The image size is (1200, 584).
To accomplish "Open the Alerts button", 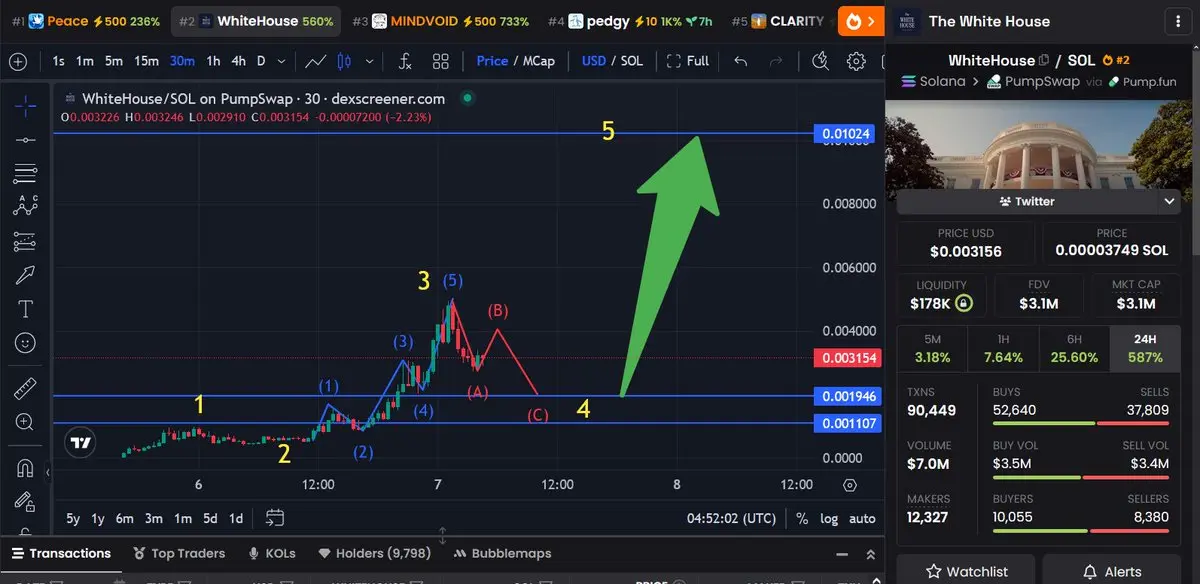I will (1113, 571).
